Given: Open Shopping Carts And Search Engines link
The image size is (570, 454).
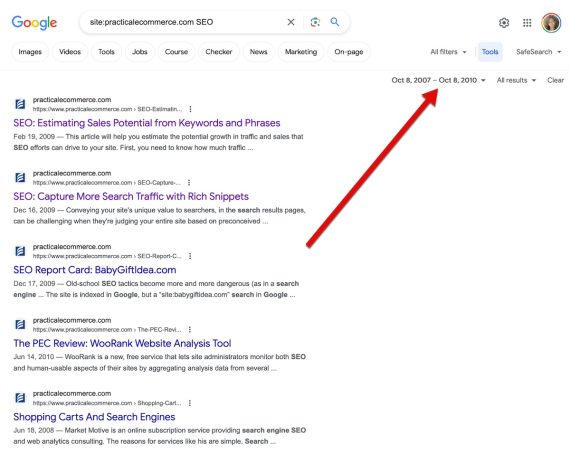Looking at the screenshot, I should coord(94,417).
